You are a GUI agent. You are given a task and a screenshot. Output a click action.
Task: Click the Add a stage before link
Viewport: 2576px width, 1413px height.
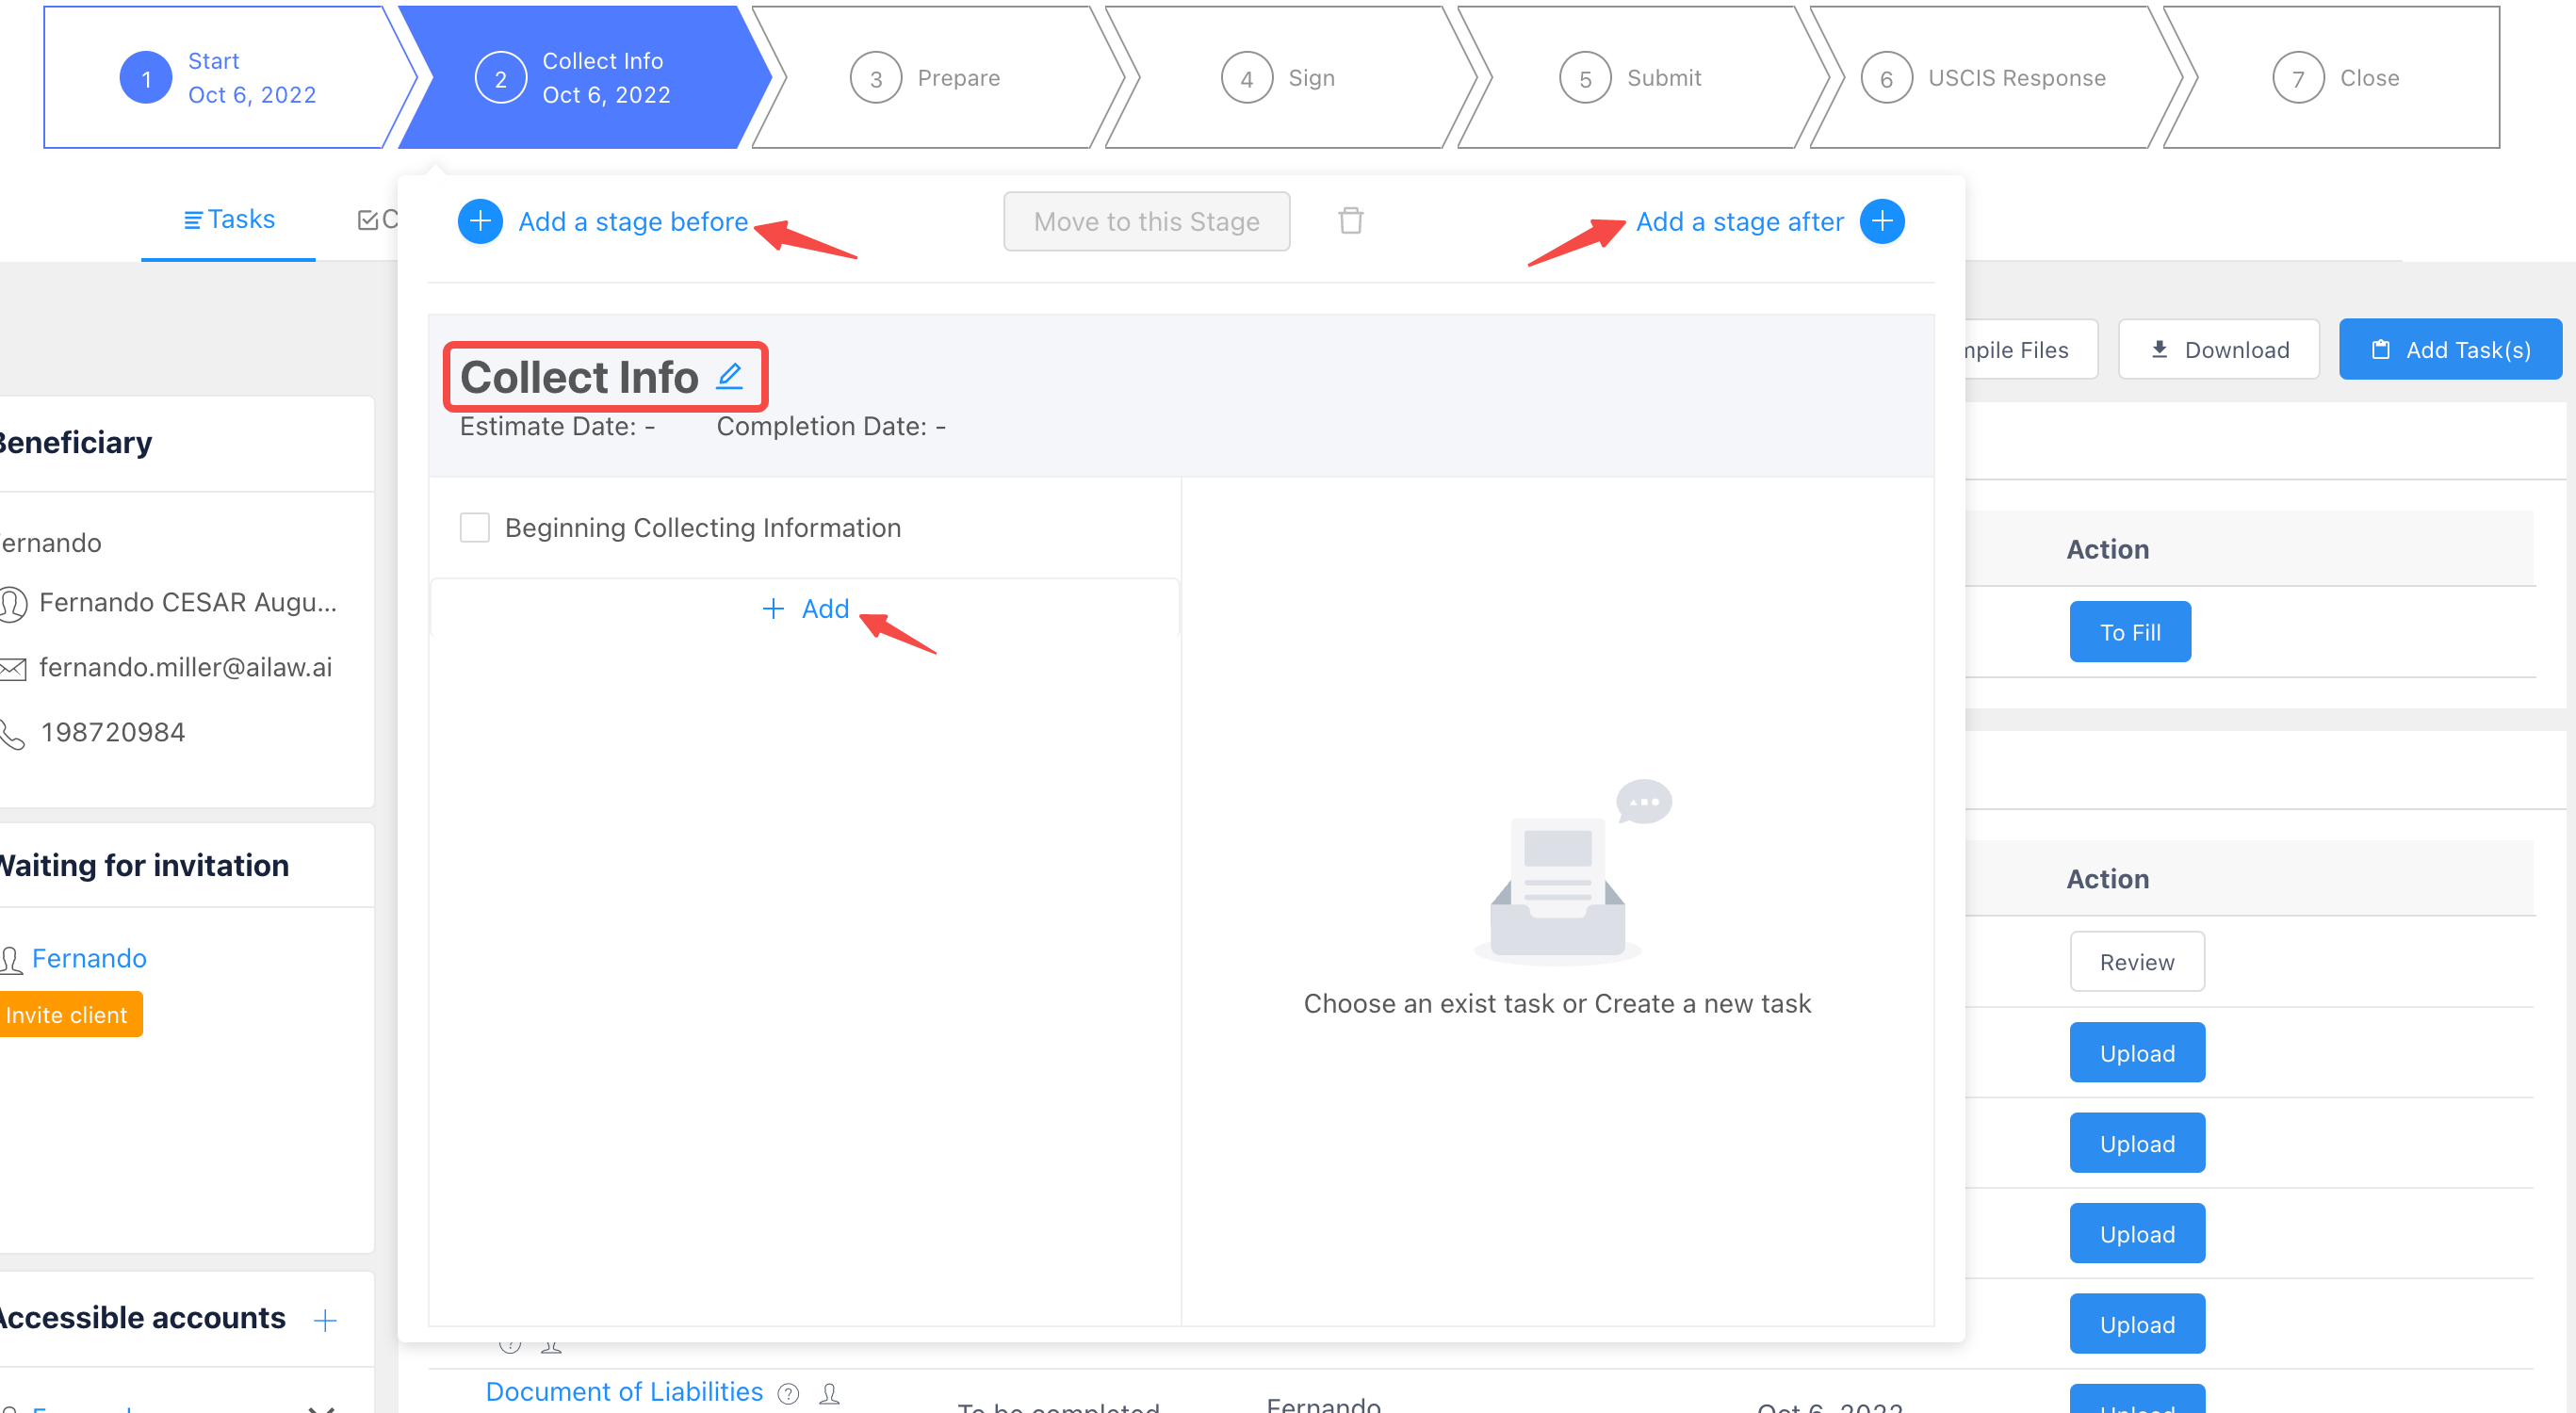coord(633,221)
